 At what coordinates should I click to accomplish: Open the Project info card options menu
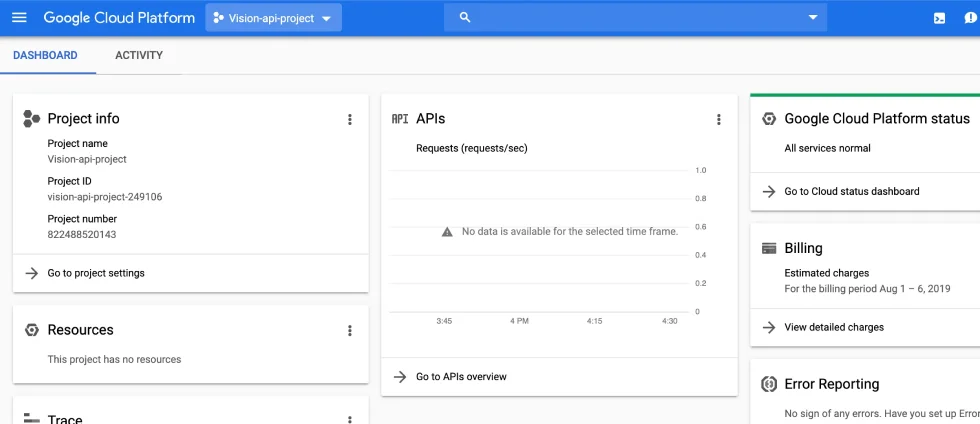pyautogui.click(x=350, y=119)
